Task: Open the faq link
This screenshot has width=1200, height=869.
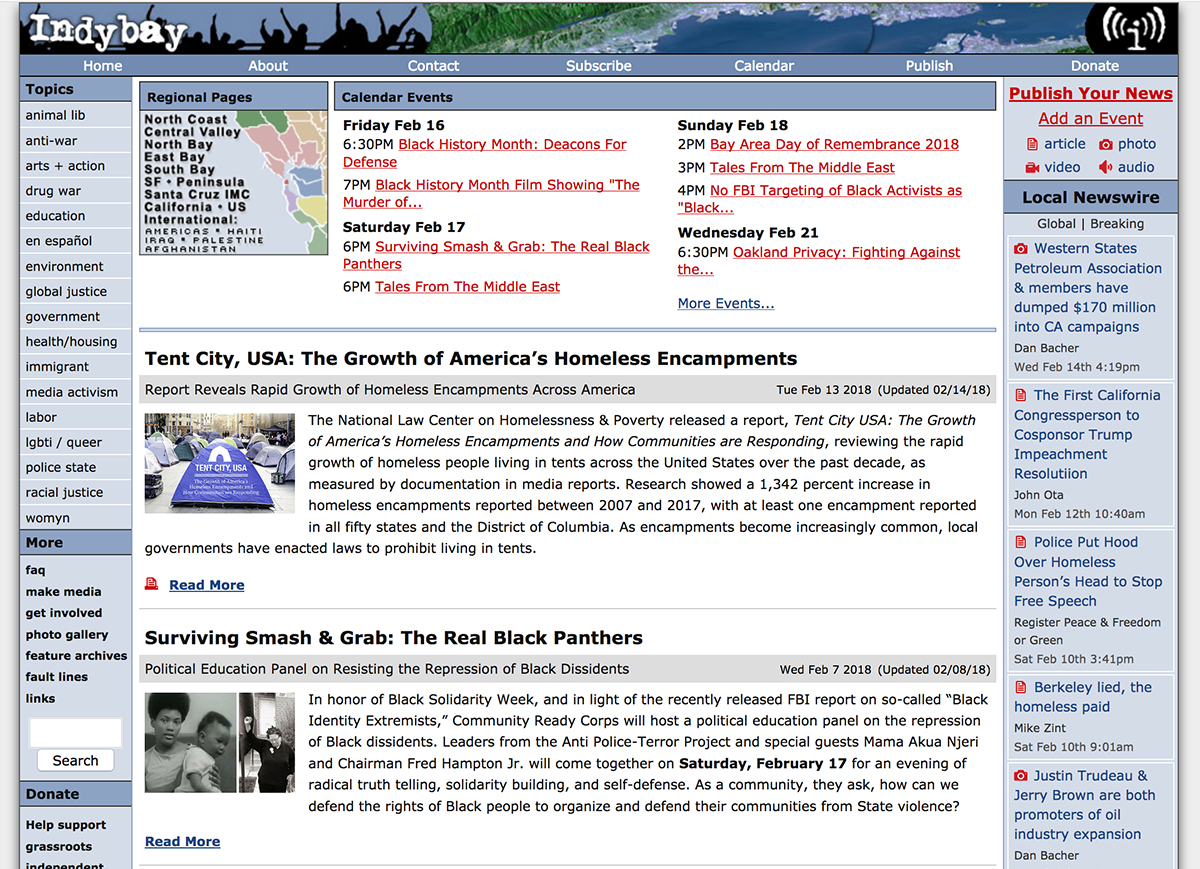Action: (35, 570)
